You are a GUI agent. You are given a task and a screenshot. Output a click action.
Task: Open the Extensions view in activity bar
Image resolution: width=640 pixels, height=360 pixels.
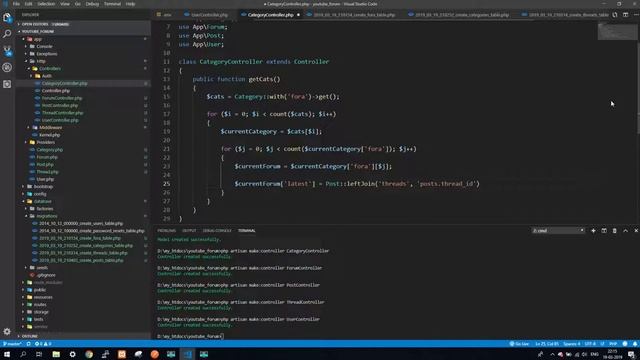point(7,84)
